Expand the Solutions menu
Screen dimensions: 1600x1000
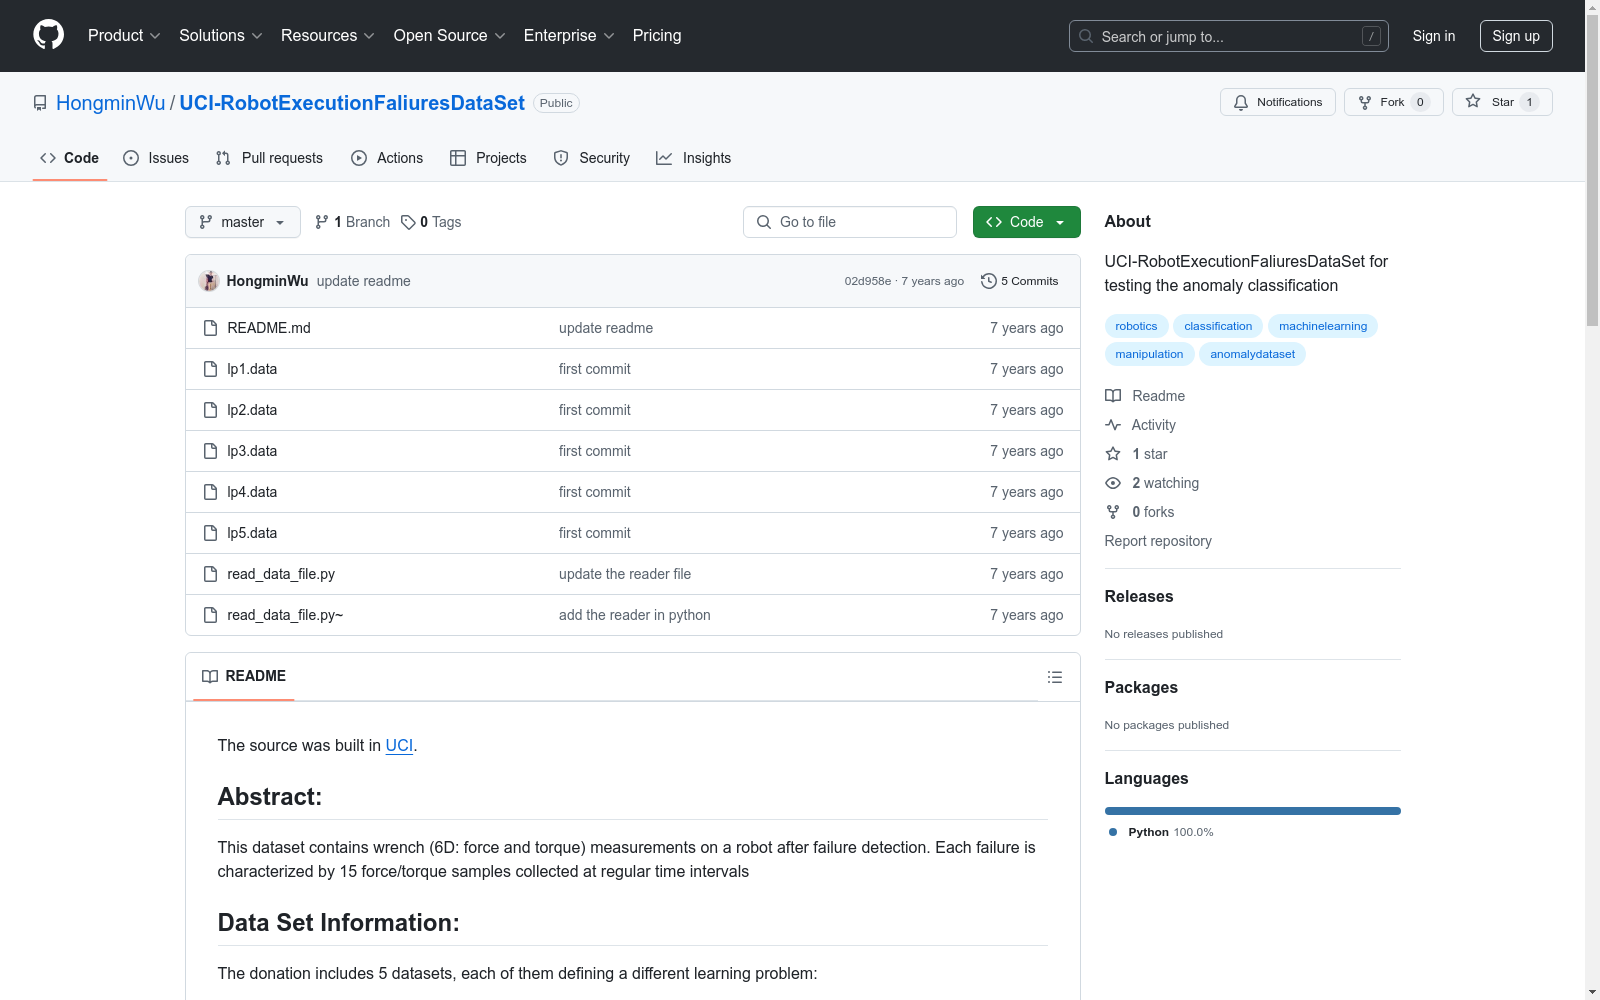(221, 35)
